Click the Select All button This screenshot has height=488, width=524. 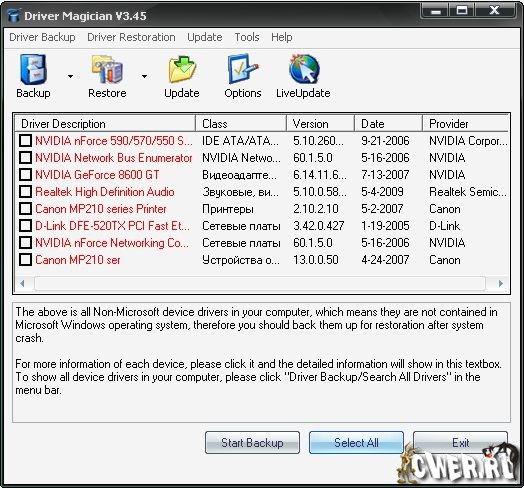(356, 443)
